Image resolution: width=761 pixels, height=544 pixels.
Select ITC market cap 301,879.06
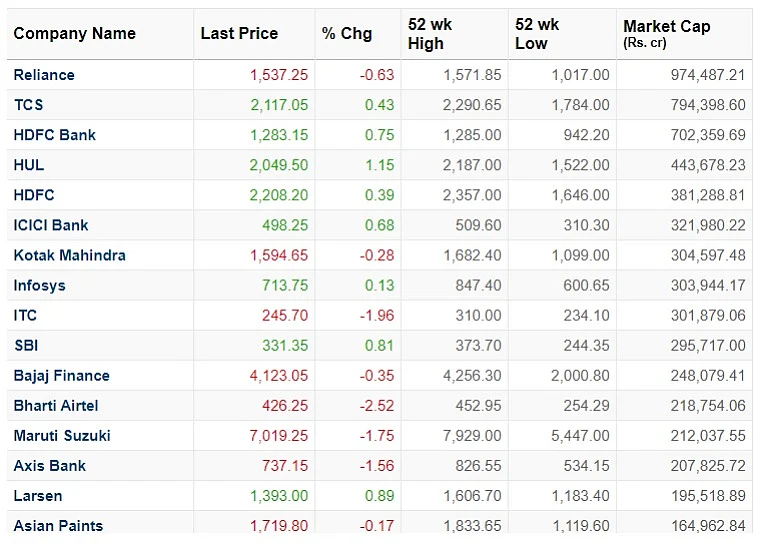coord(708,315)
